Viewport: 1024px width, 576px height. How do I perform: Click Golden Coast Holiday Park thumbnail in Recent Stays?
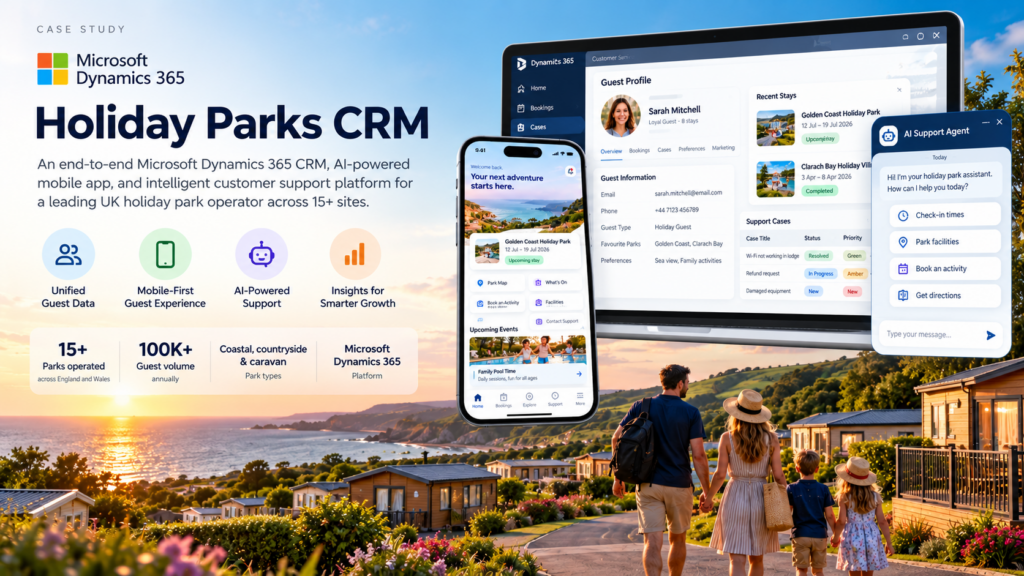tap(775, 127)
